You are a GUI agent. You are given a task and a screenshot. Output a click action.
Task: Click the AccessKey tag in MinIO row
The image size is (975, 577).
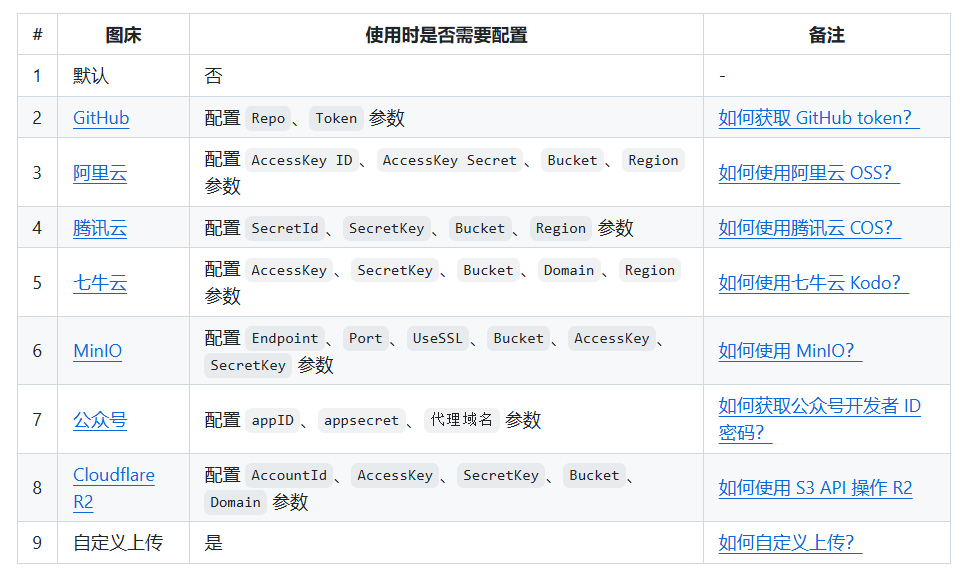point(611,338)
